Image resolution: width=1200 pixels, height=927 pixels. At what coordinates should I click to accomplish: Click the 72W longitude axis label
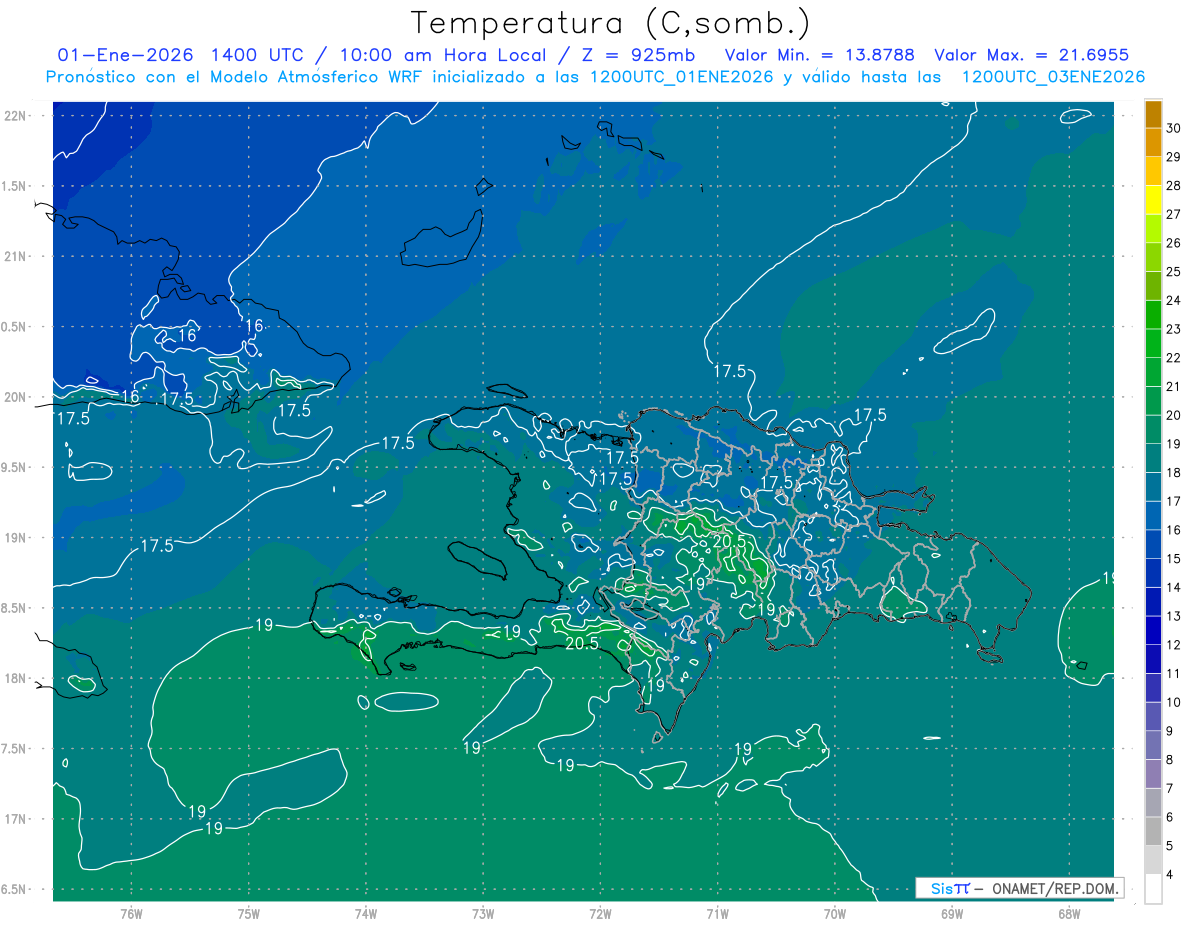[x=600, y=914]
